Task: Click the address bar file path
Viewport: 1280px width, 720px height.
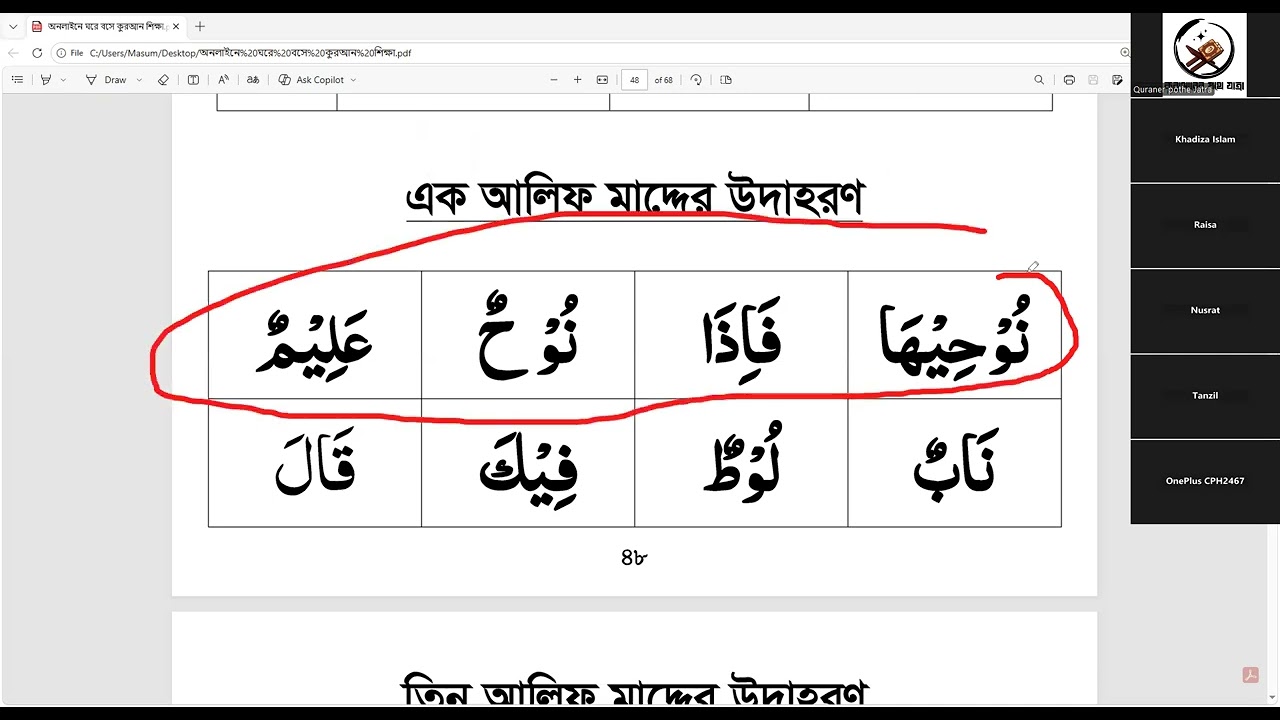Action: click(x=250, y=53)
